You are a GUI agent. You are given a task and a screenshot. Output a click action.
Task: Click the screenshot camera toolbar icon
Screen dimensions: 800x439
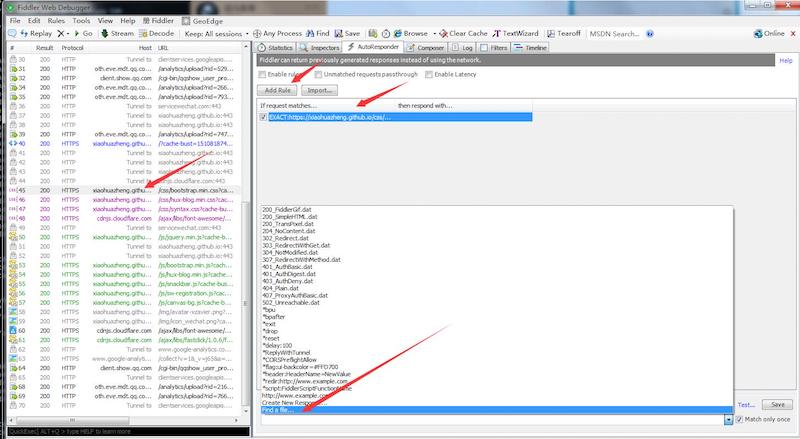(x=373, y=33)
